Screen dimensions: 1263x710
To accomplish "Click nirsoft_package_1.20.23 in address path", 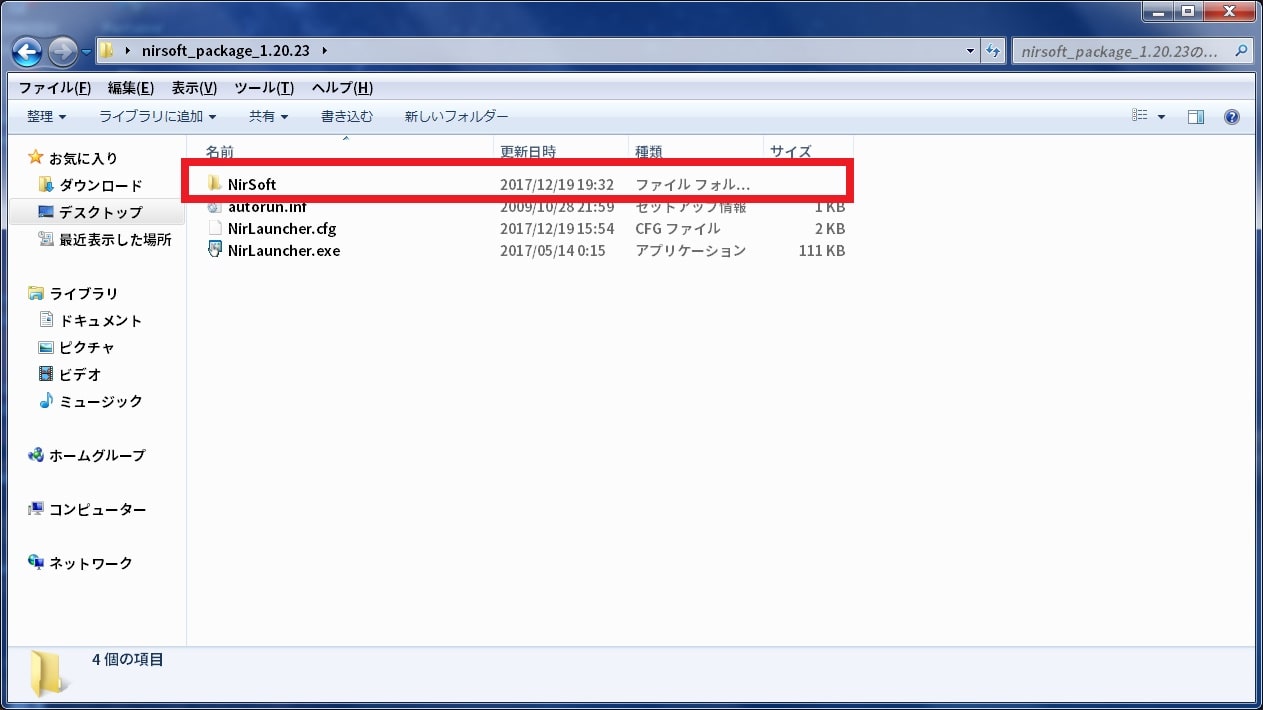I will tap(228, 51).
